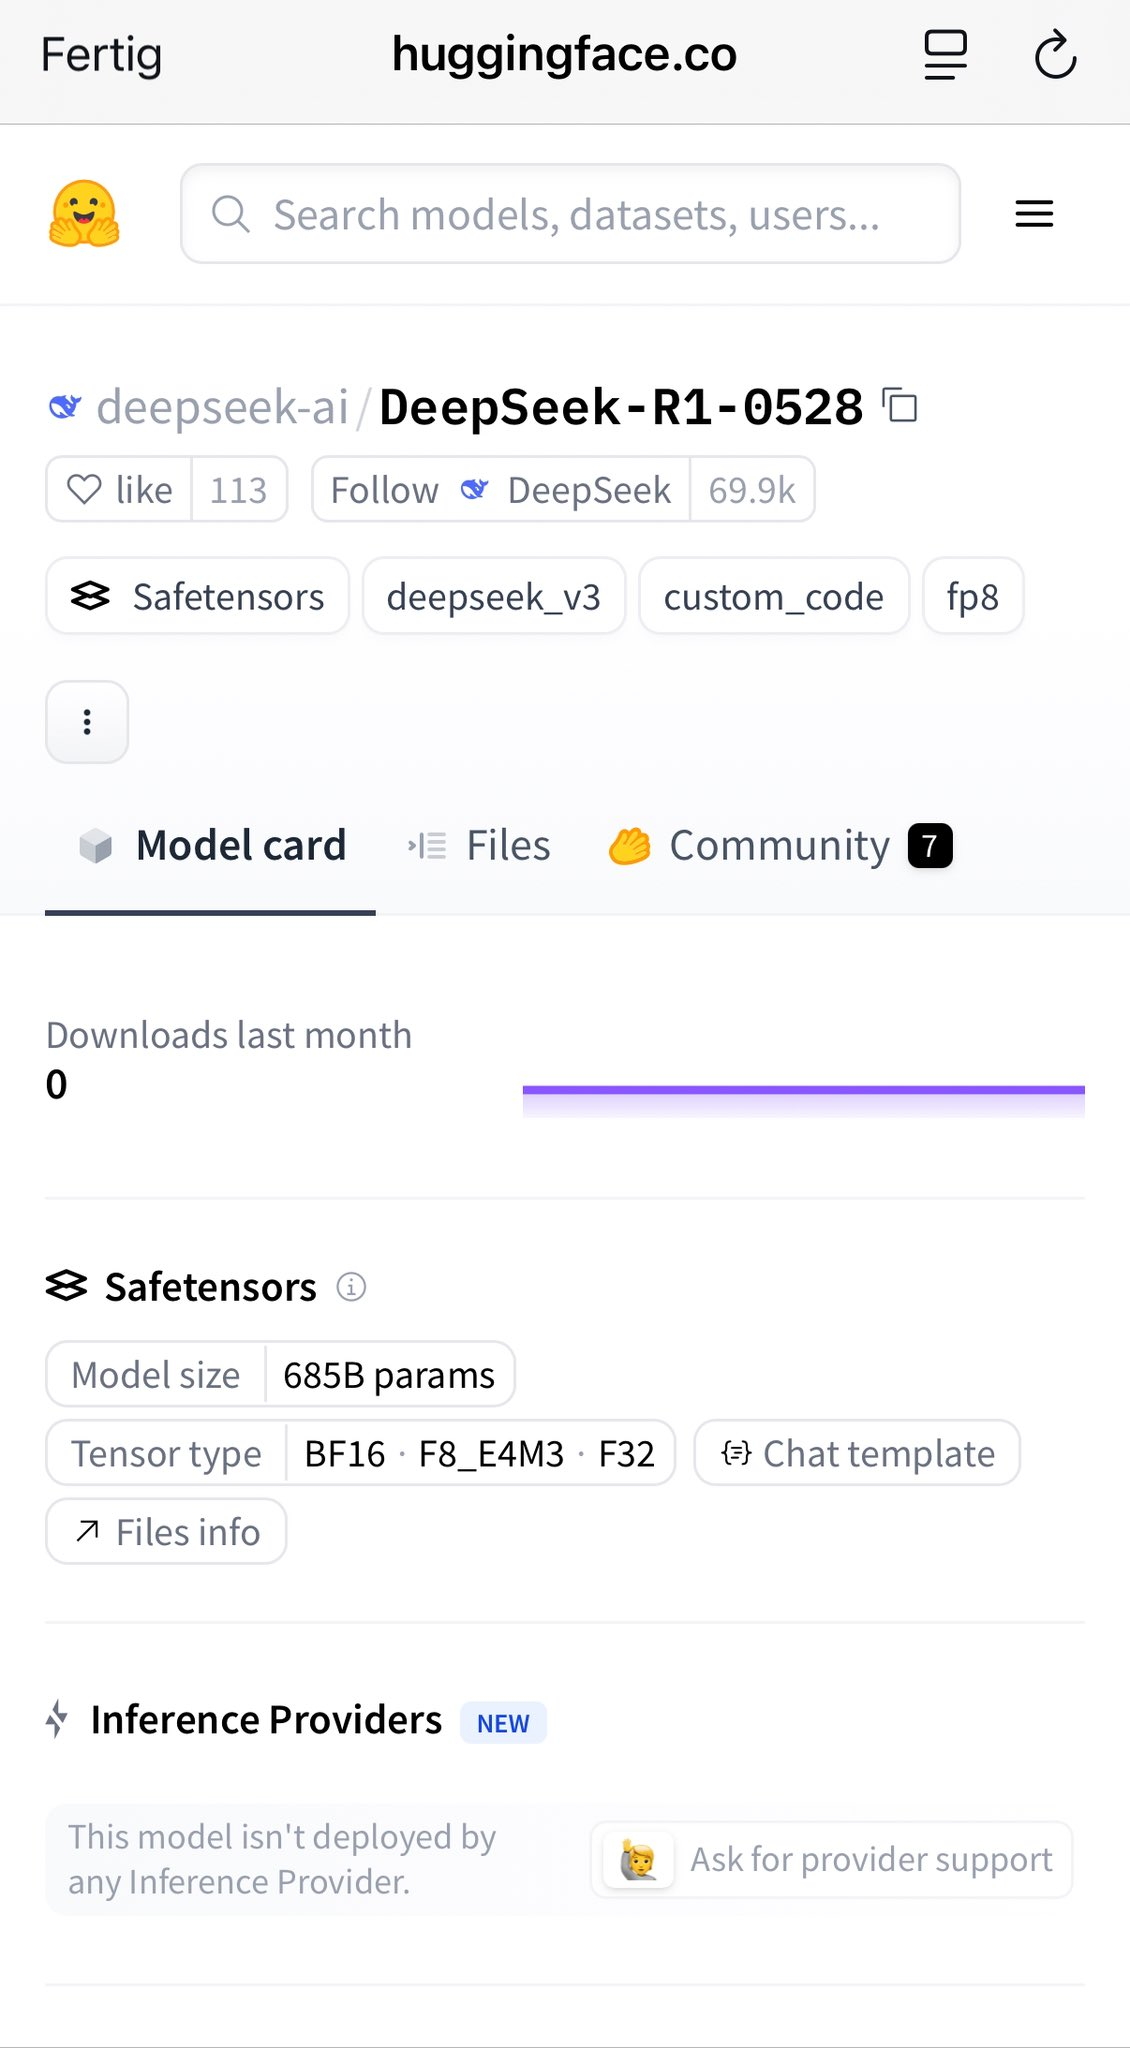
Task: Switch to the Files tab
Action: pyautogui.click(x=479, y=846)
